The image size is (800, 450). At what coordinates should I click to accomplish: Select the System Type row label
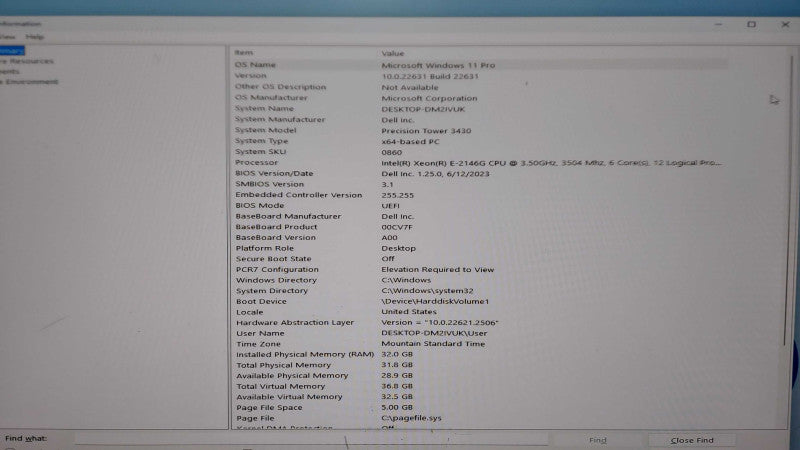click(x=261, y=141)
